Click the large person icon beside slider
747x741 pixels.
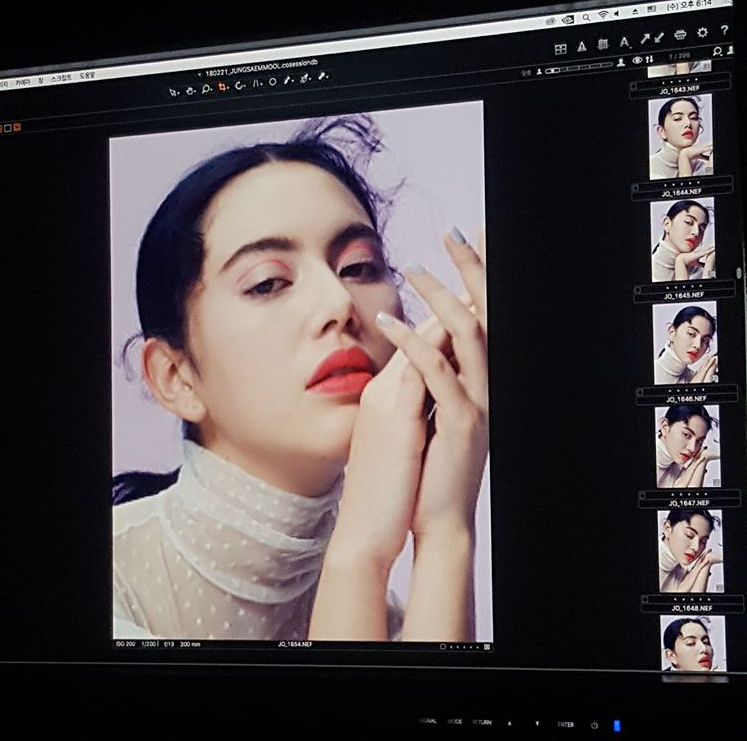621,62
